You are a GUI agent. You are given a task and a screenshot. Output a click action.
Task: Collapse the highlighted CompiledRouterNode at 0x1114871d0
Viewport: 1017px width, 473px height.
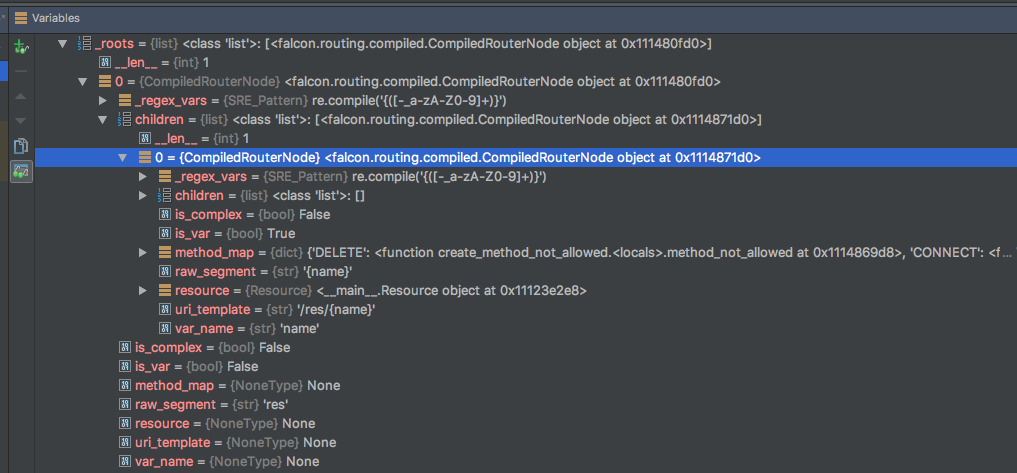coord(123,158)
